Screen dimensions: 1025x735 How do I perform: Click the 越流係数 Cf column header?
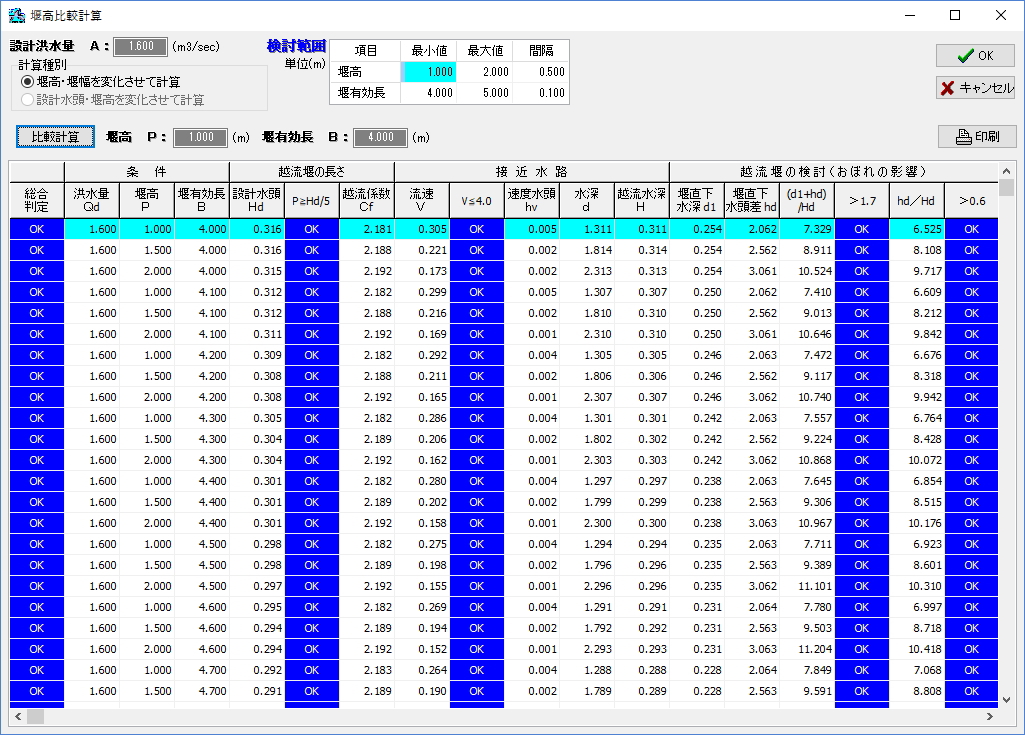click(366, 200)
